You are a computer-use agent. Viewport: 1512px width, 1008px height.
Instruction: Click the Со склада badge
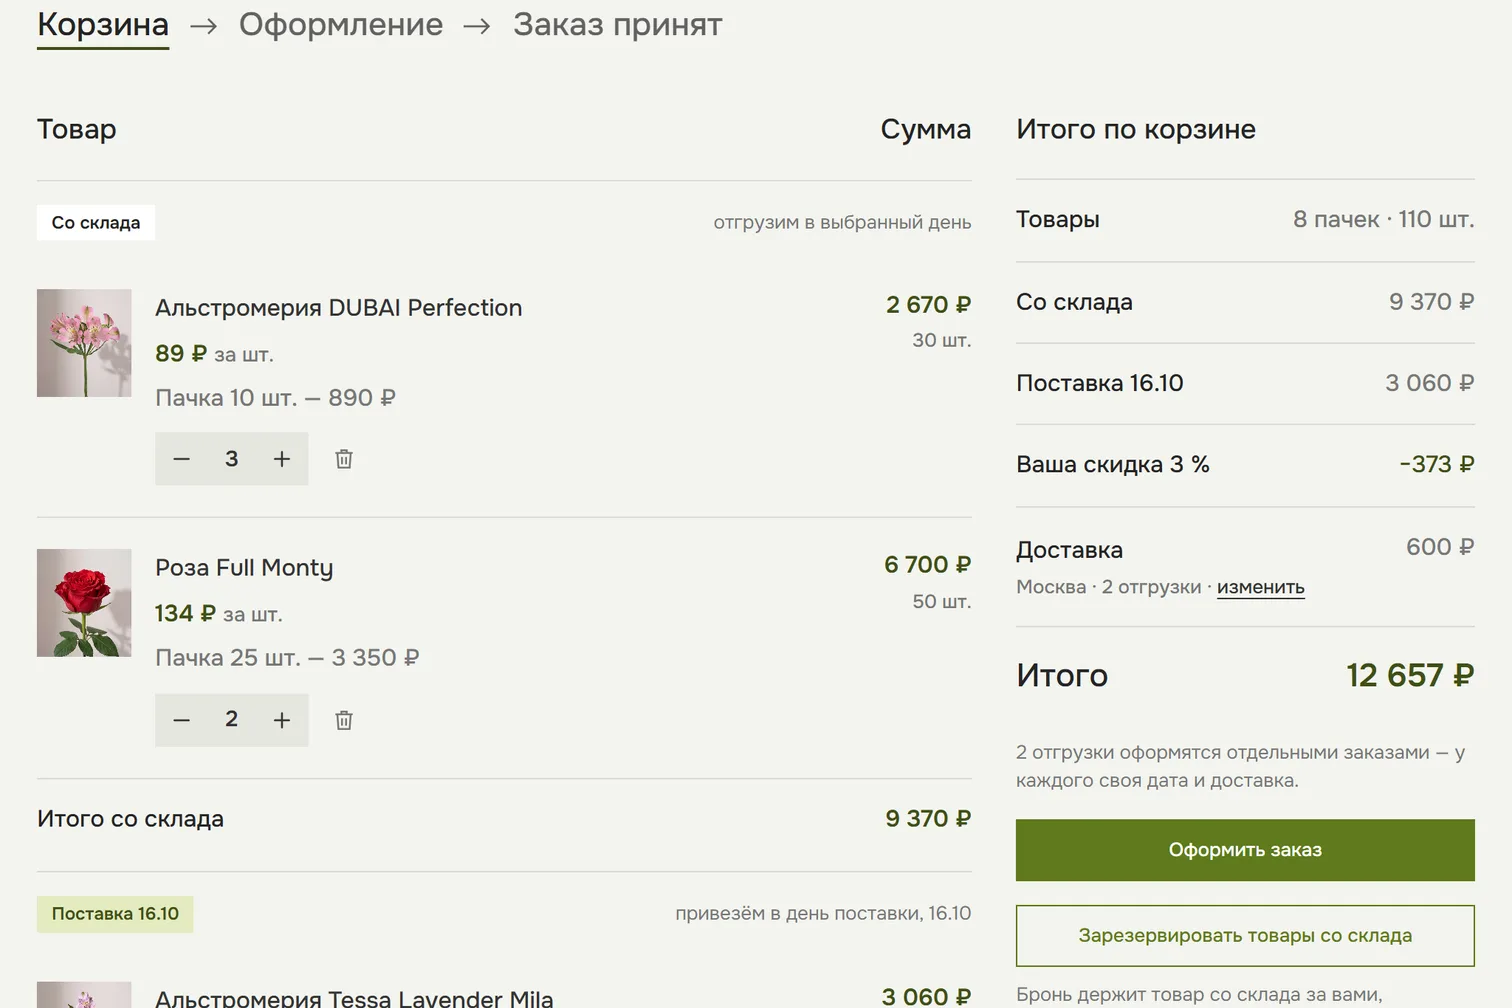point(96,223)
